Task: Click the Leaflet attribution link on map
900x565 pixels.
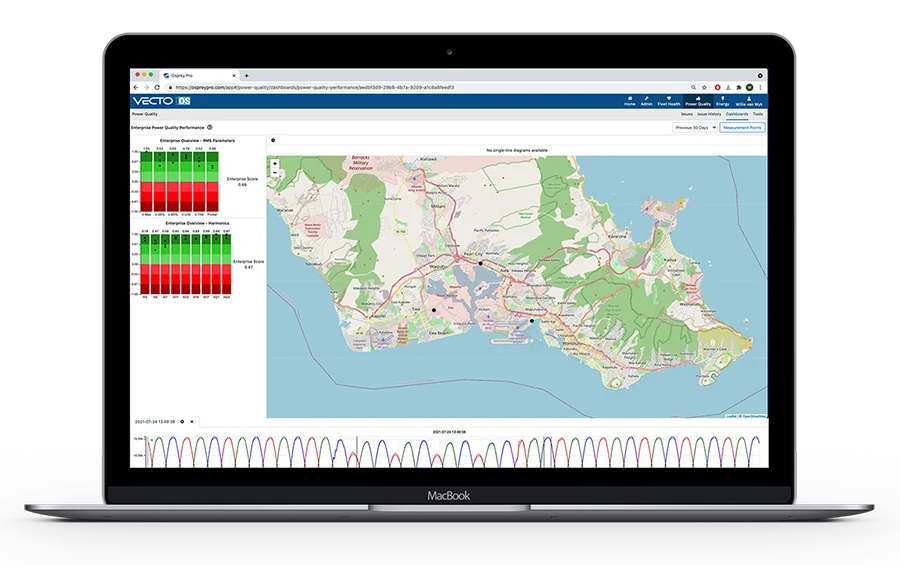Action: 731,416
